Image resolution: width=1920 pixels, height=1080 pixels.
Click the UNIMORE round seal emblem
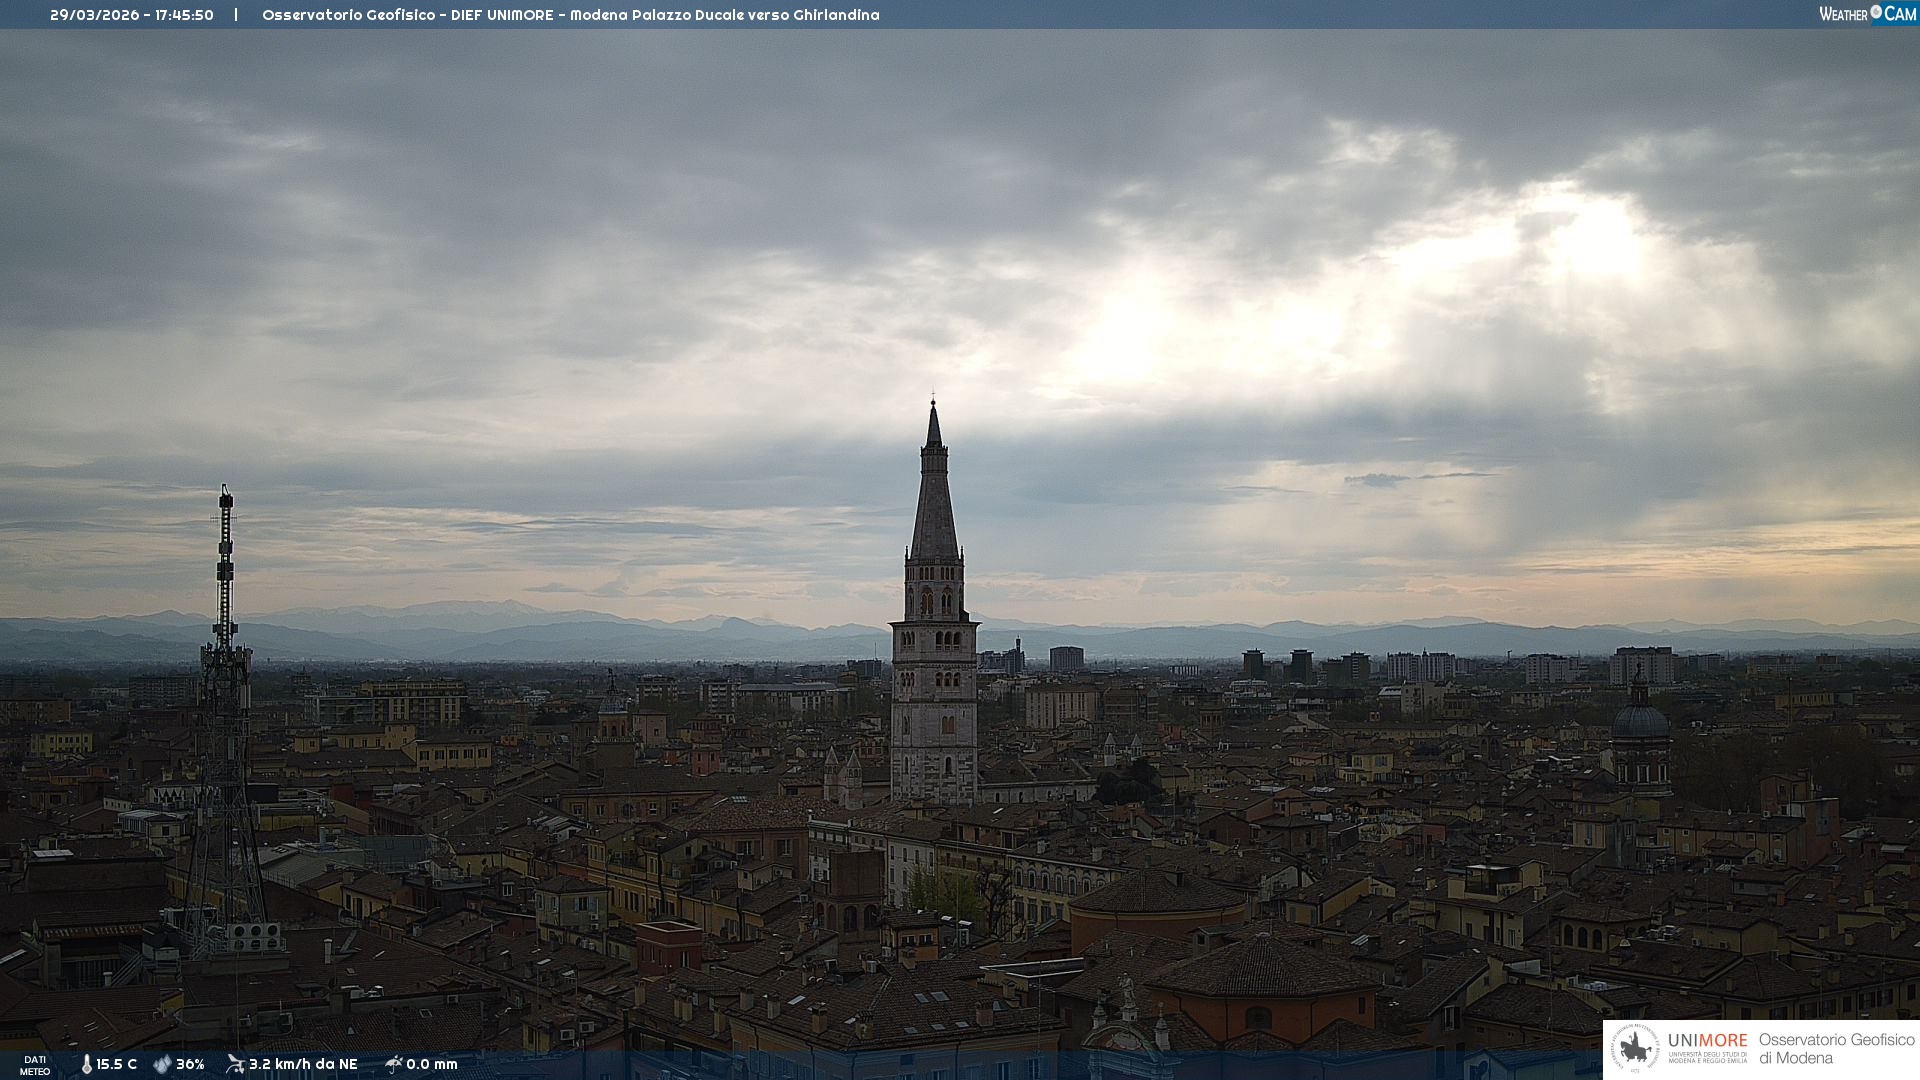(x=1635, y=1049)
